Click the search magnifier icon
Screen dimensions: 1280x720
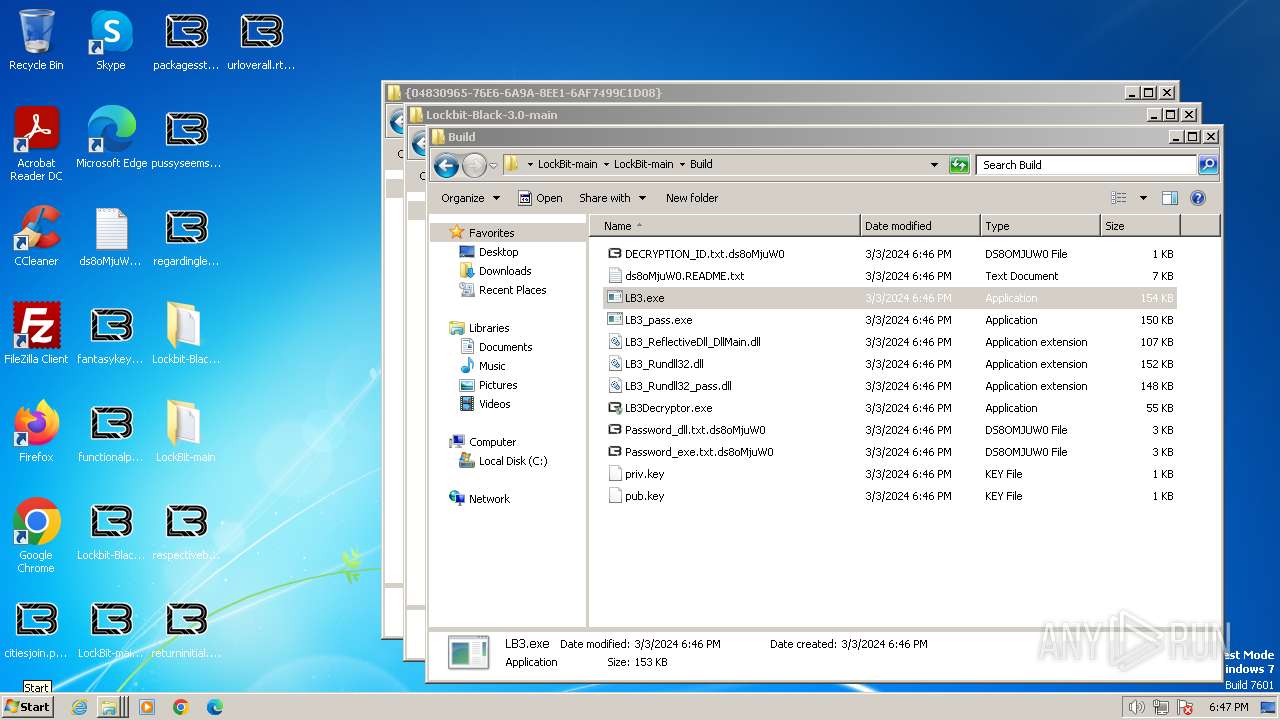pyautogui.click(x=1208, y=165)
